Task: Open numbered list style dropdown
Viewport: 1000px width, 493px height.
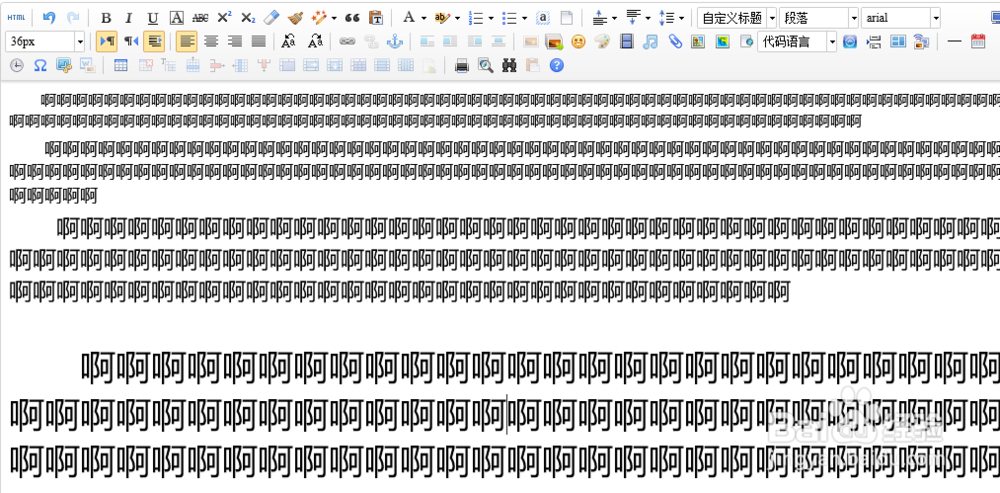Action: click(491, 18)
